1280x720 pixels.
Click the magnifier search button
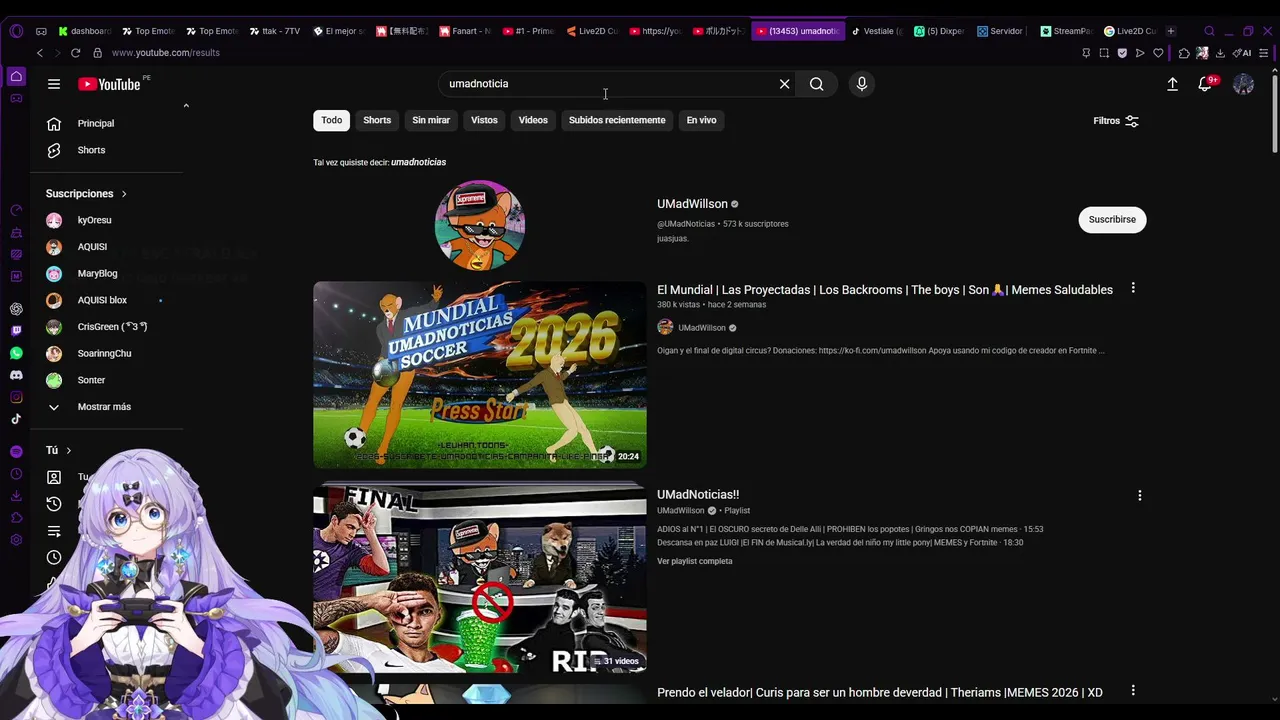pos(817,84)
